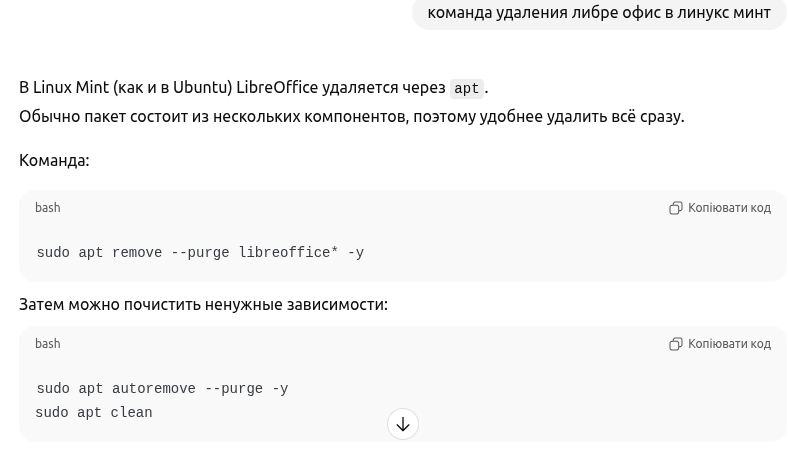Click the copy icon in second code block
788x449 pixels.
pyautogui.click(x=675, y=344)
